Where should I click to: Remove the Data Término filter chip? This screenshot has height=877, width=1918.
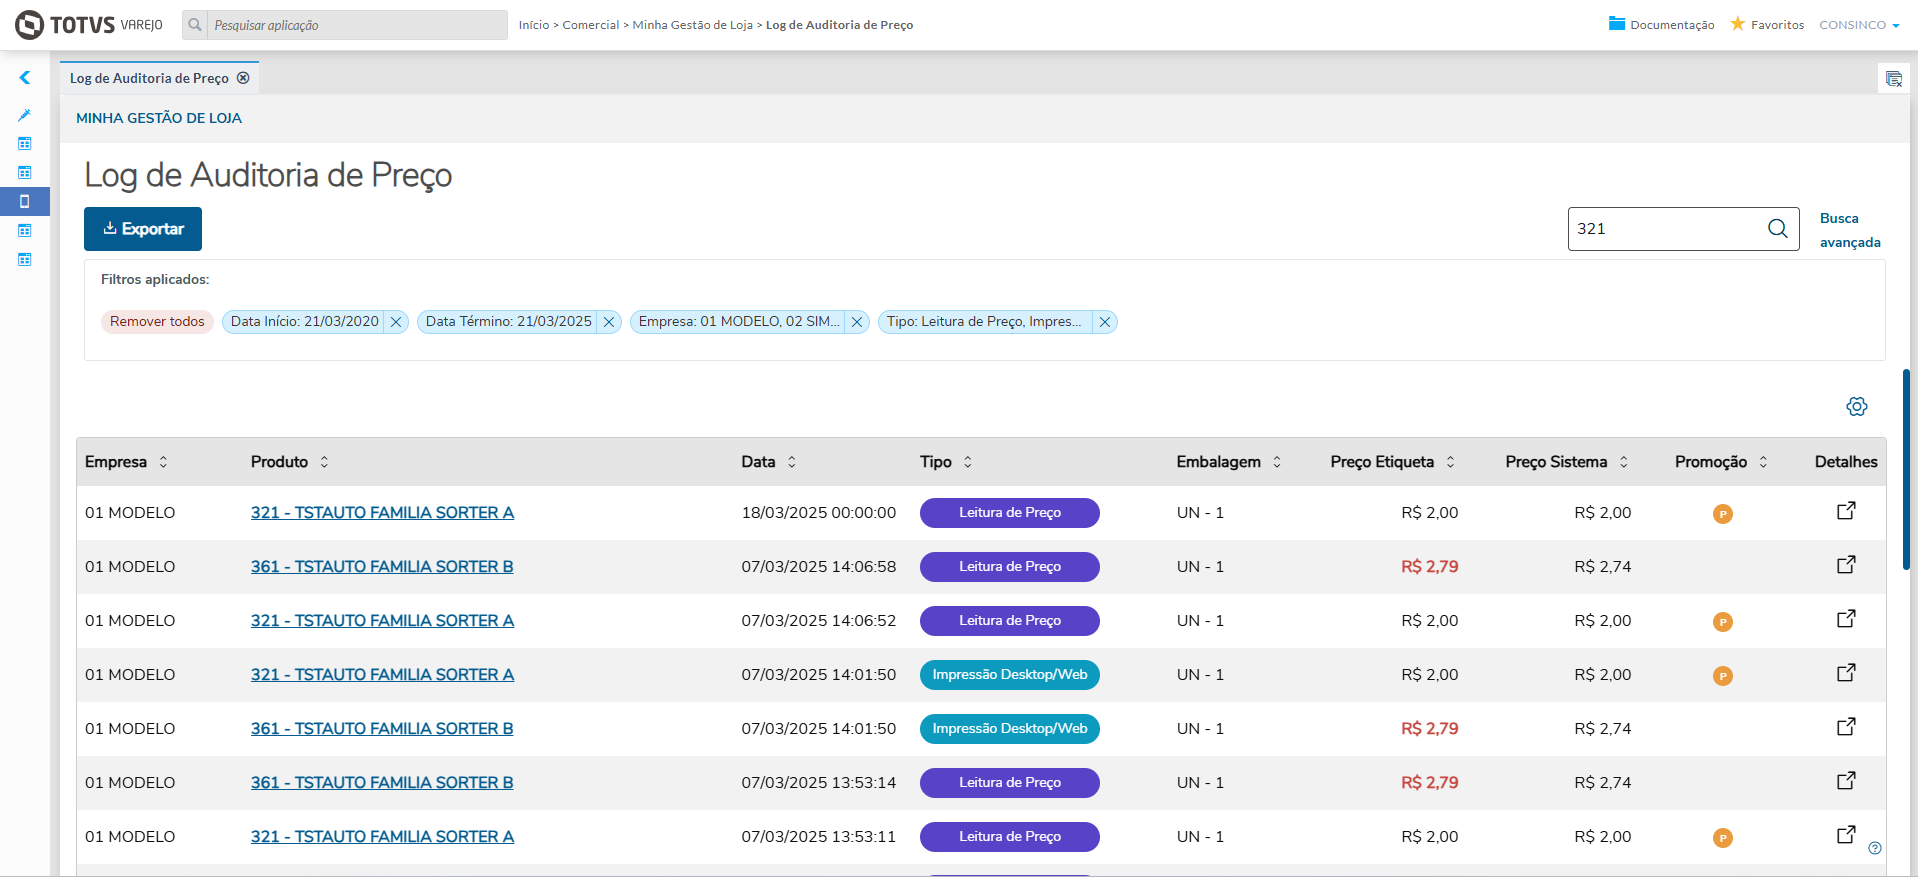[x=609, y=322]
